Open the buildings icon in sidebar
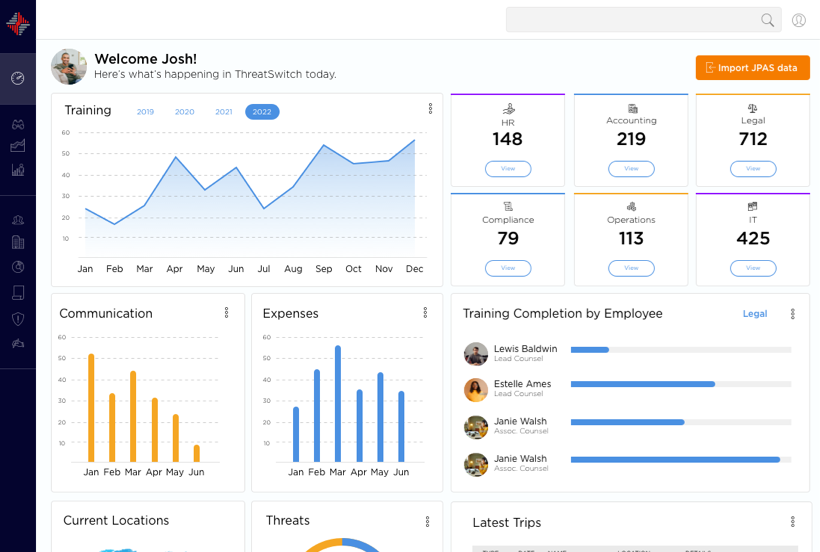 (18, 242)
